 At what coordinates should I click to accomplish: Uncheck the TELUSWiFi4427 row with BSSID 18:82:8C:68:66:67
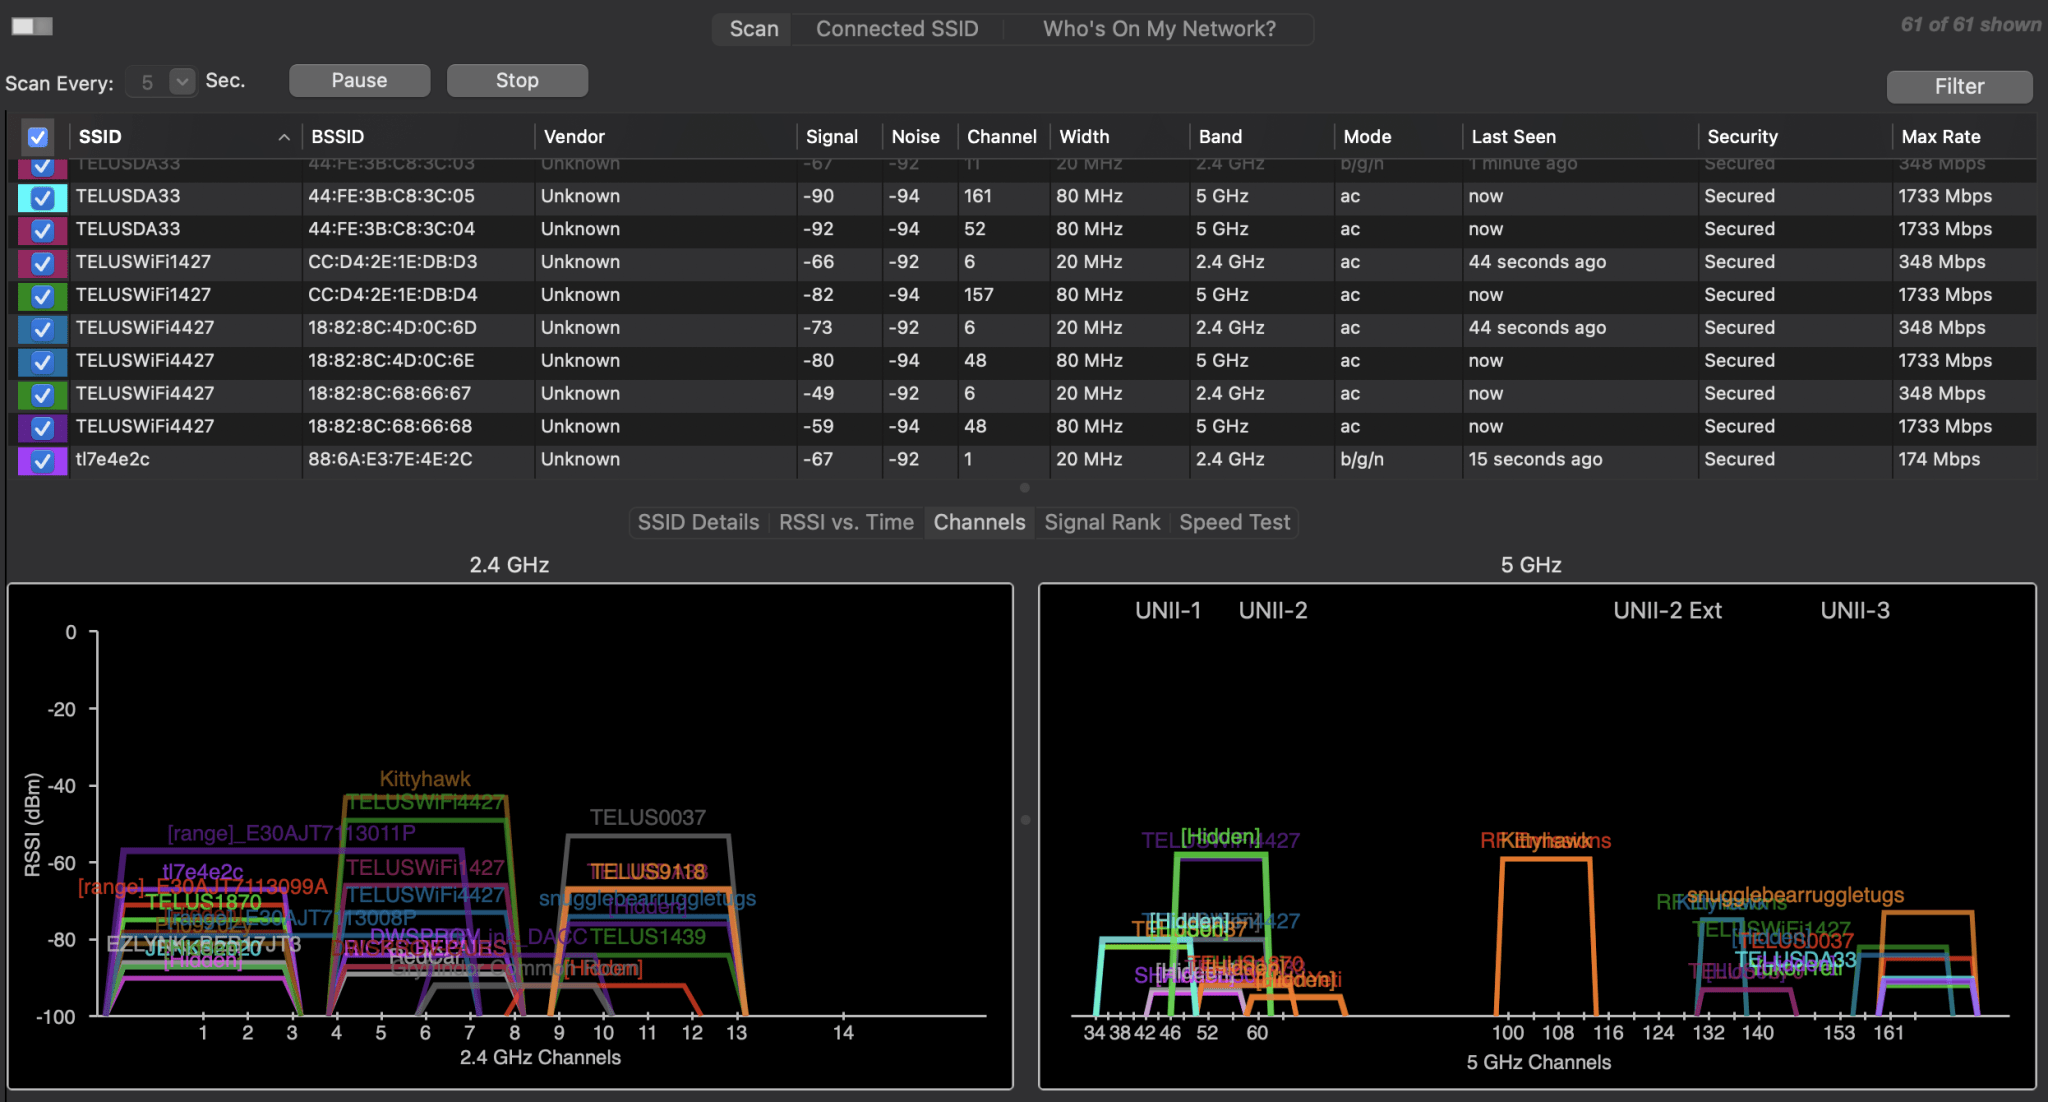42,395
